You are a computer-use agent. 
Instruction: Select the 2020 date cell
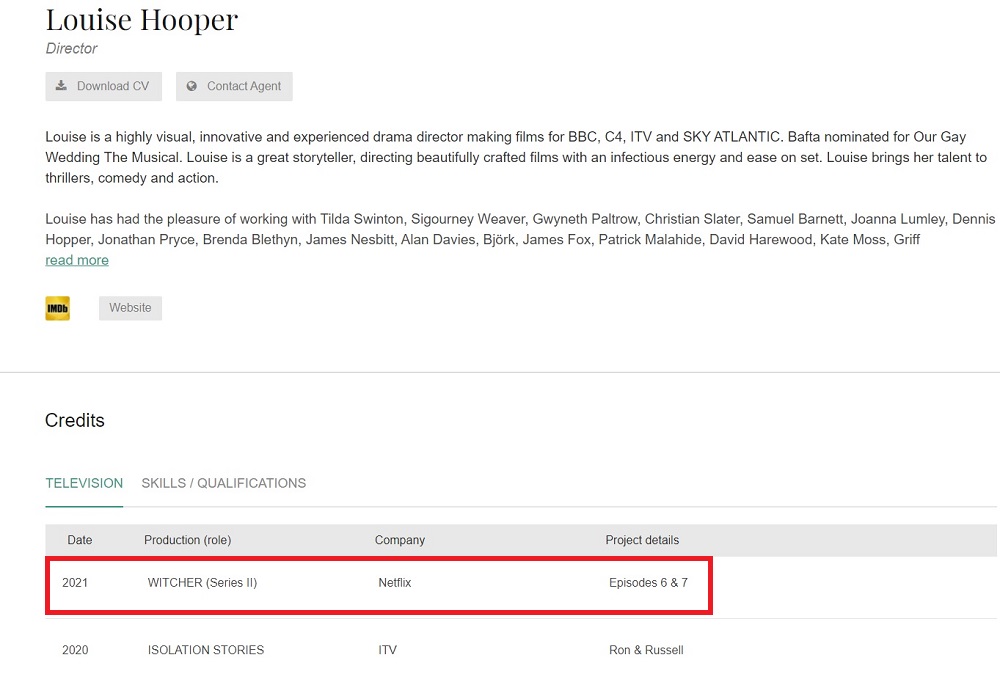75,650
